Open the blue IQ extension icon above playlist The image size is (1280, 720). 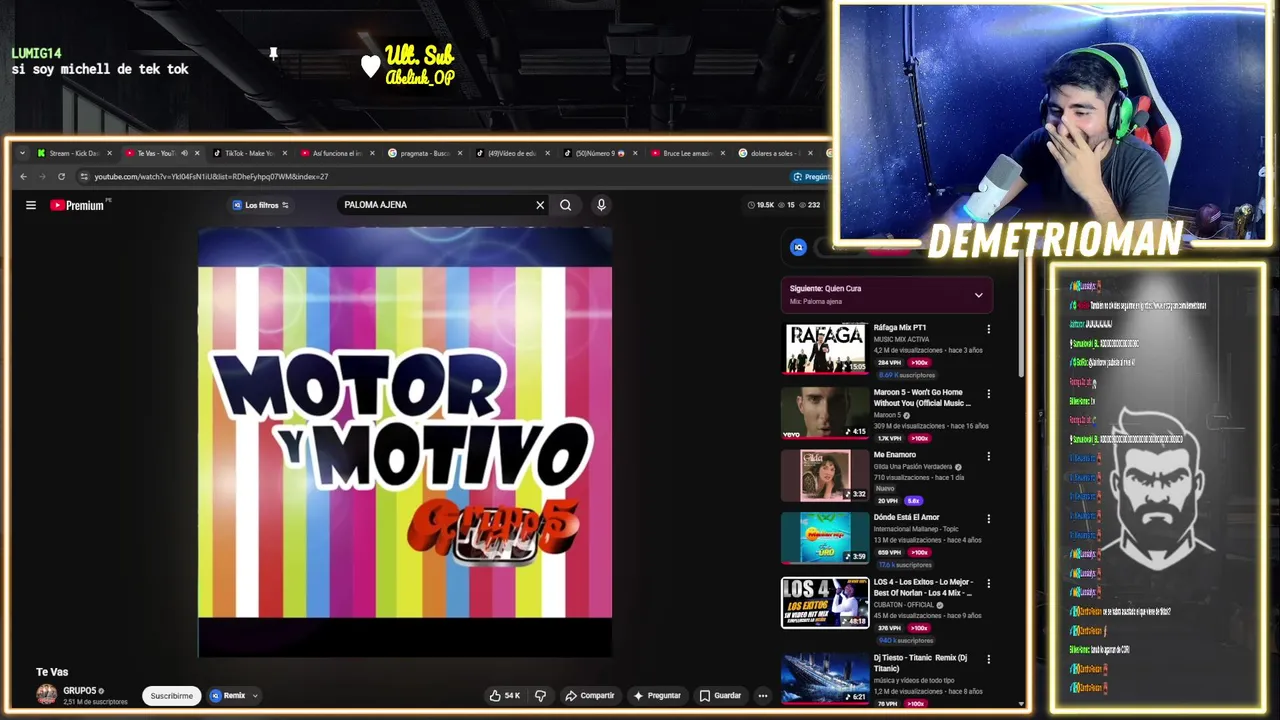pyautogui.click(x=798, y=247)
